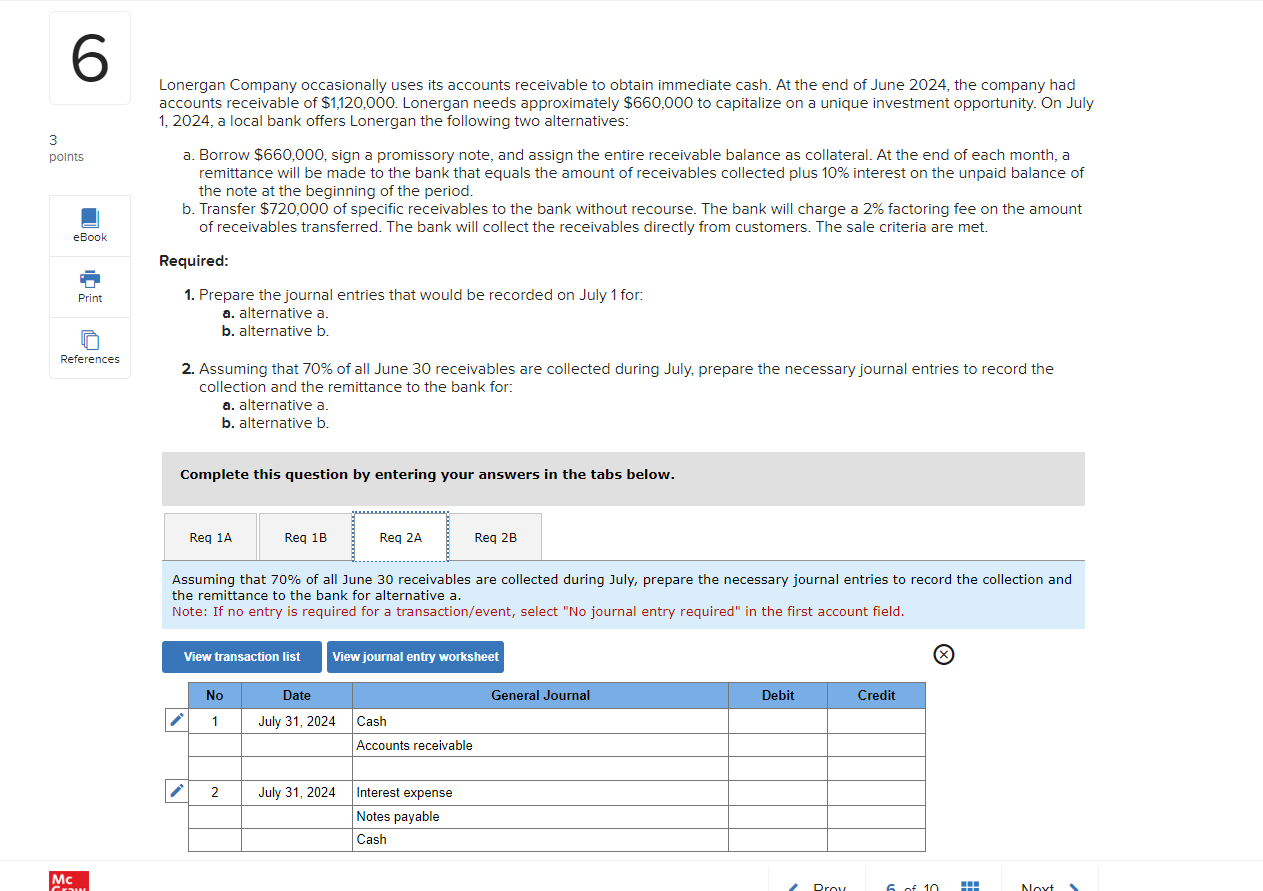Screen dimensions: 1263x891
Task: Open the References panel
Action: (90, 348)
